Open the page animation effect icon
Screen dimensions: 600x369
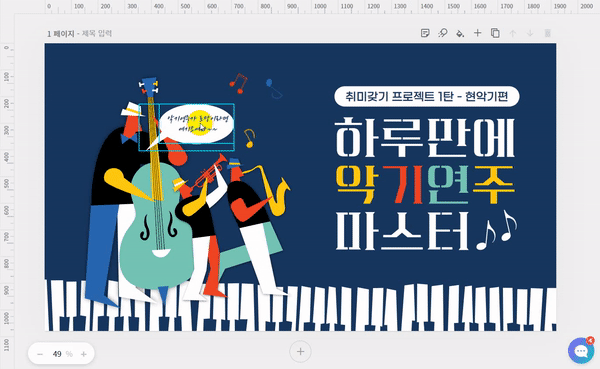click(x=442, y=33)
